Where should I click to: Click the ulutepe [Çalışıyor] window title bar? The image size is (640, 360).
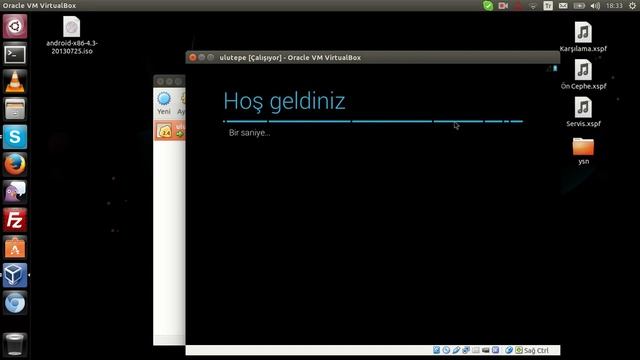373,58
